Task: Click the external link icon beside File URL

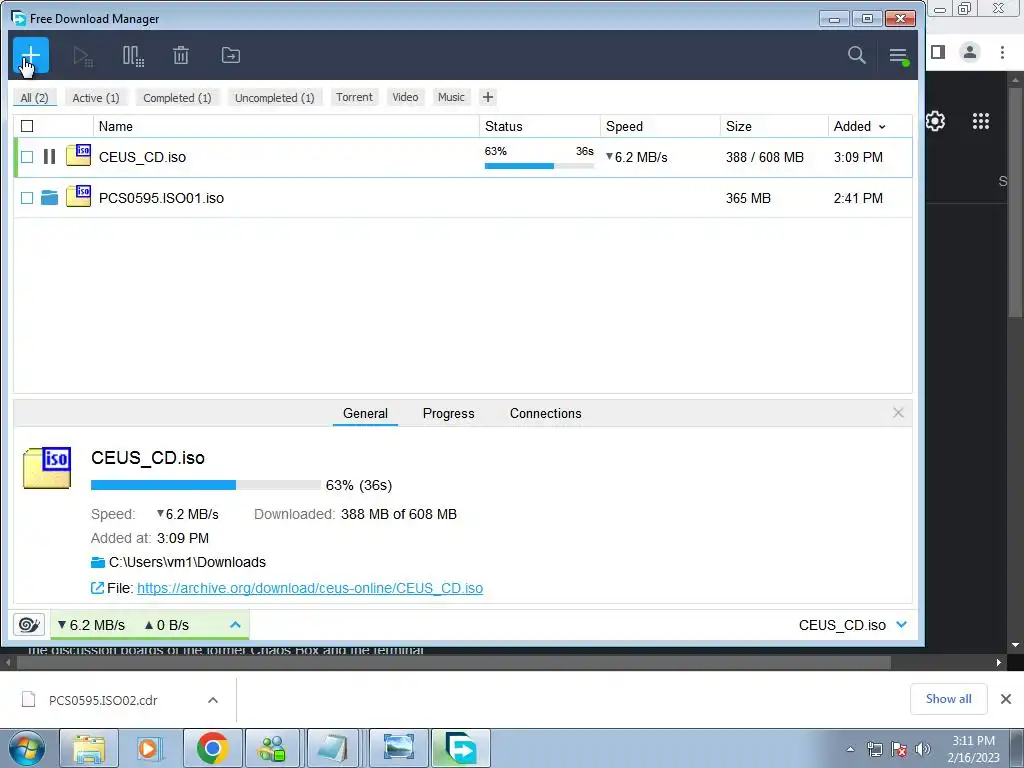Action: click(x=97, y=588)
